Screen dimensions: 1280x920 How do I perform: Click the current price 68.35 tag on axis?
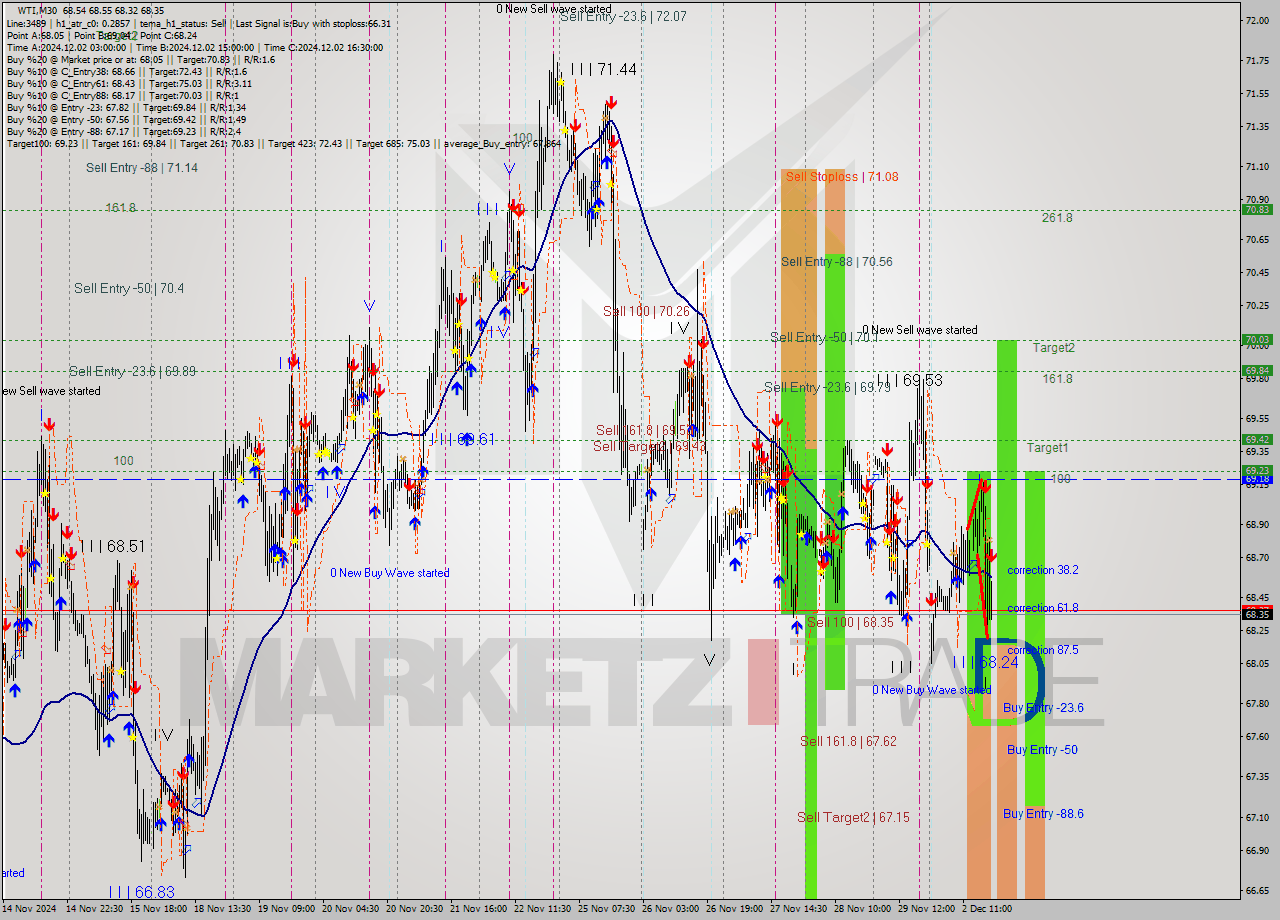pyautogui.click(x=1257, y=614)
